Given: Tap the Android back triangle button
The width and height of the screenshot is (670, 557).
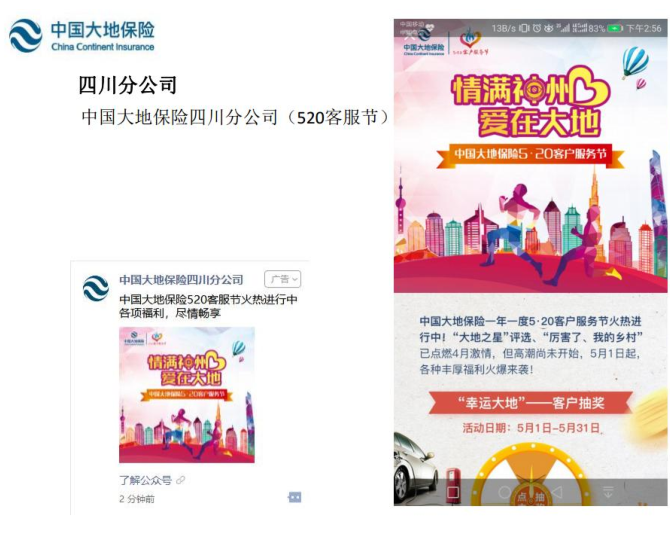Looking at the screenshot, I should (x=556, y=492).
